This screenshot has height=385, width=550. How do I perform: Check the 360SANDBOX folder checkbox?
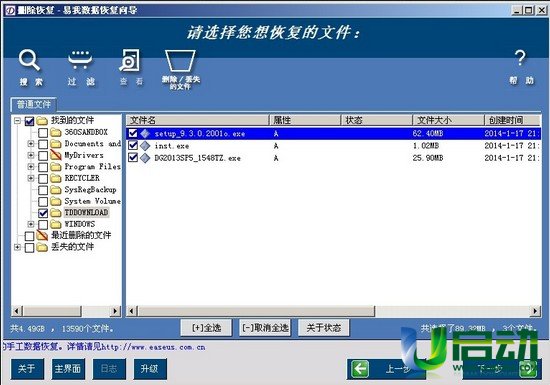[43, 133]
